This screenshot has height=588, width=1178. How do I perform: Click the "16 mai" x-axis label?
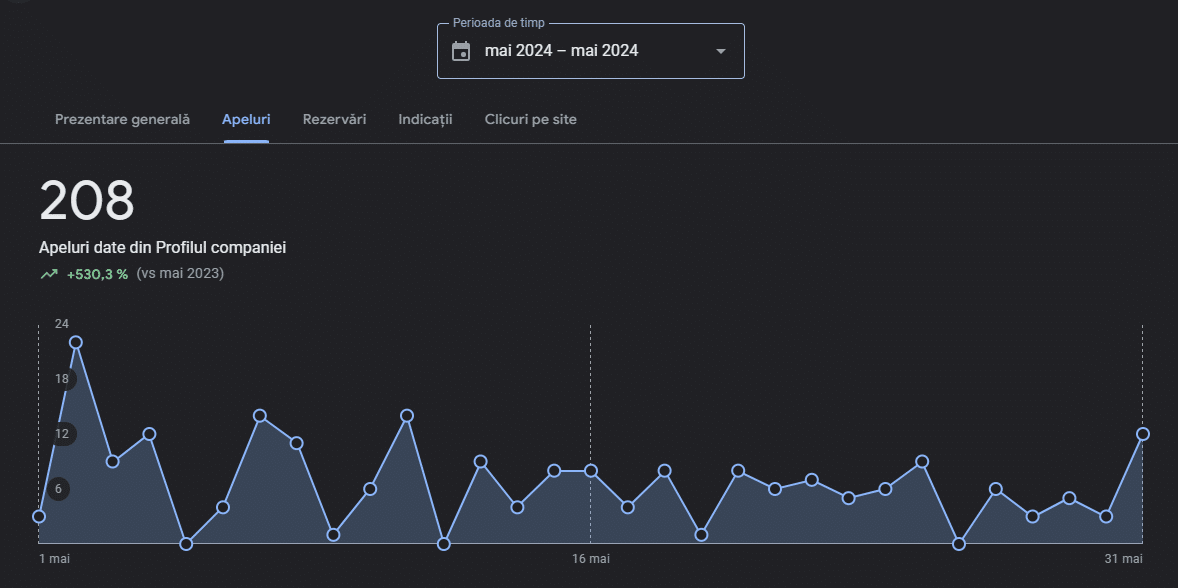coord(591,558)
